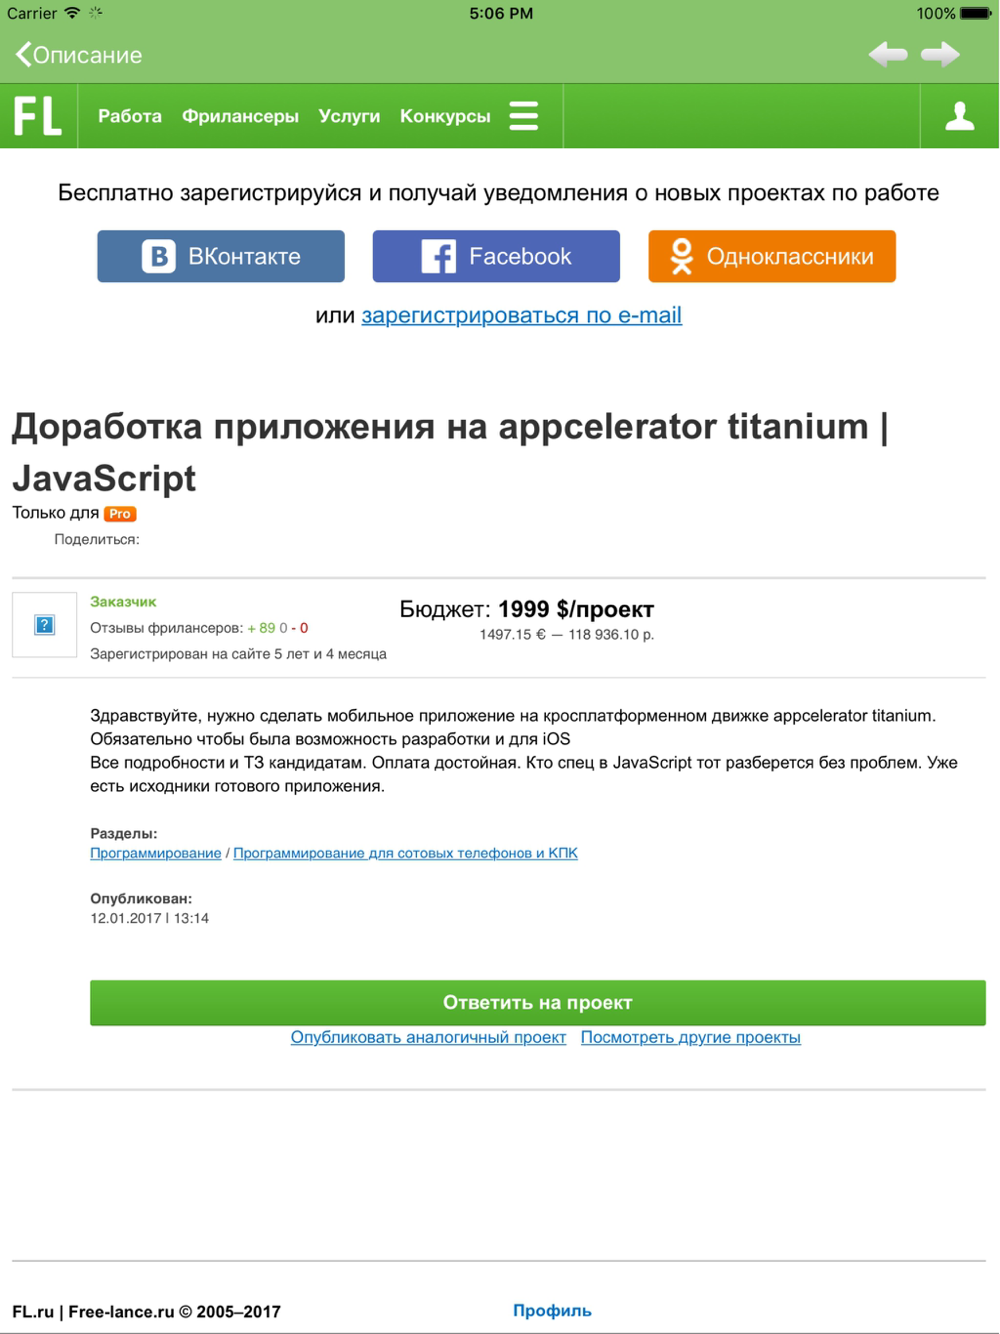The width and height of the screenshot is (1000, 1334).
Task: Open the user profile icon
Action: (959, 116)
